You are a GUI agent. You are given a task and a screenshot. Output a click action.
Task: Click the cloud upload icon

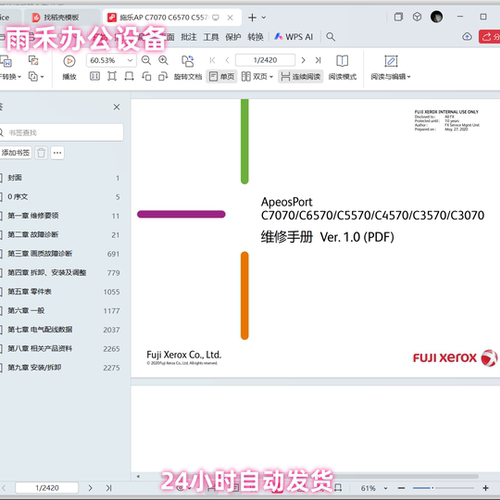[x=467, y=37]
